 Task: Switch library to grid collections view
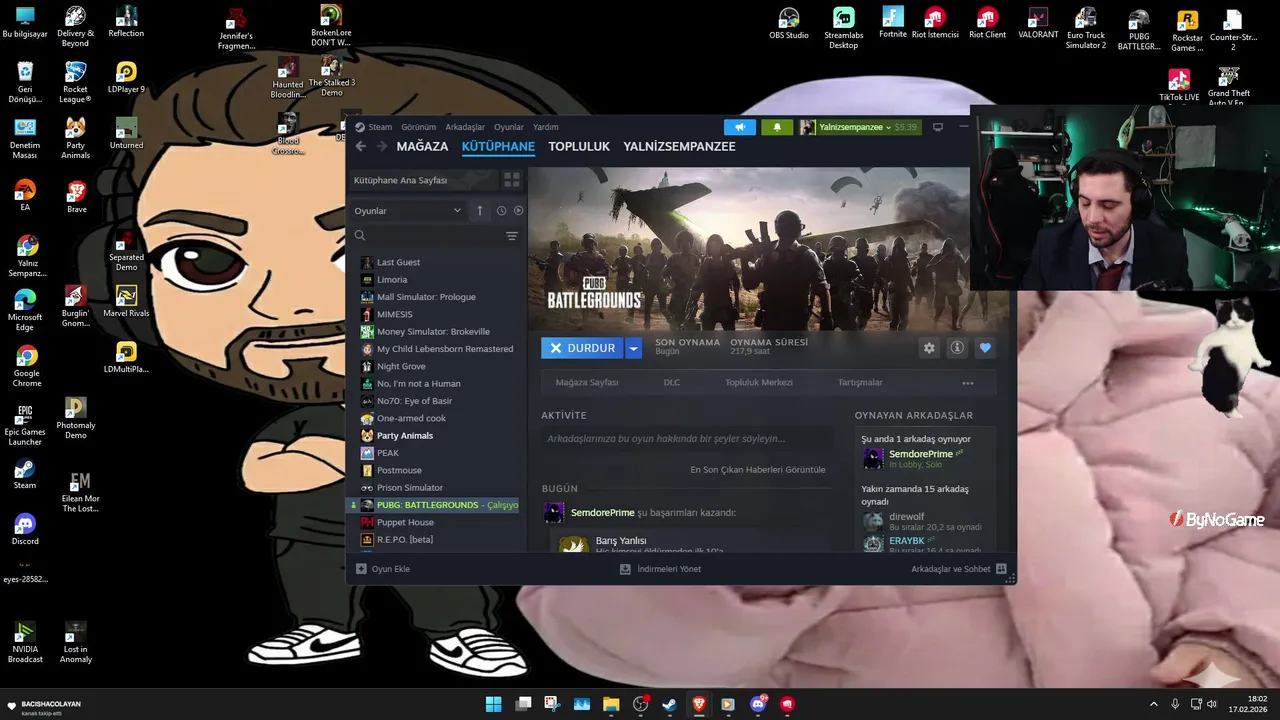[511, 180]
